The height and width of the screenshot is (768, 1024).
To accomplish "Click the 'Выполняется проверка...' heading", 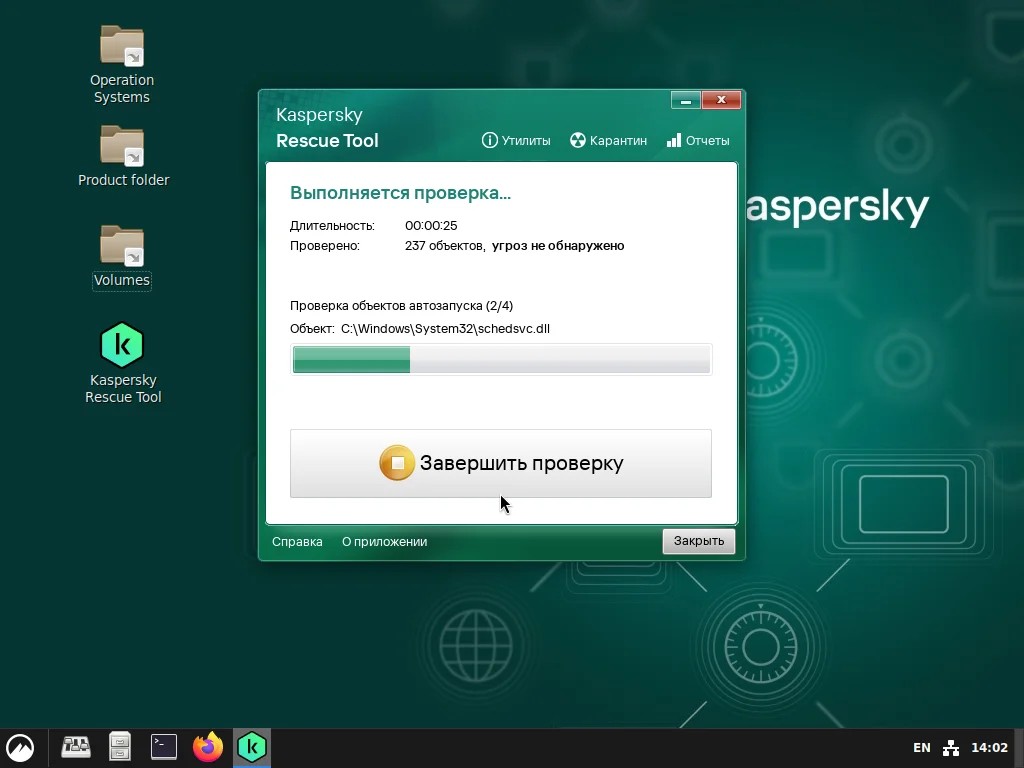I will coord(400,193).
